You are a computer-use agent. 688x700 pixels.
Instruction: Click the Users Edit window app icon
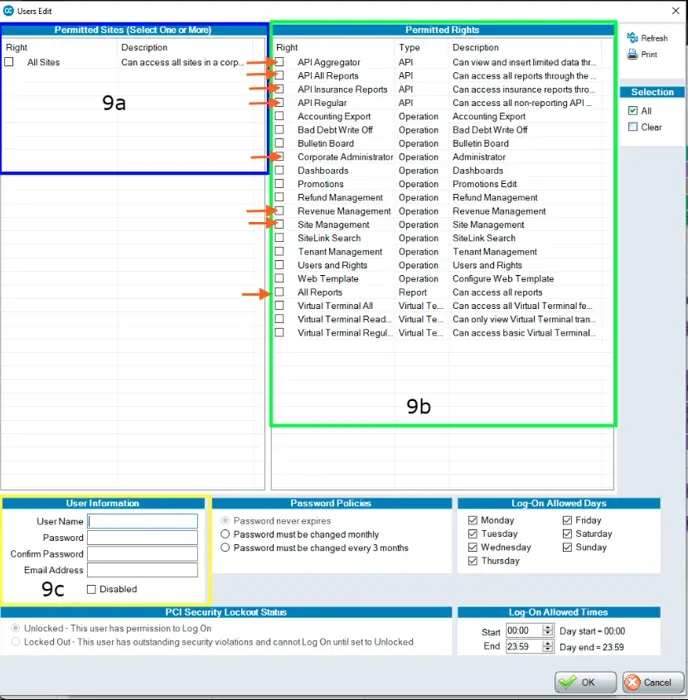click(8, 10)
